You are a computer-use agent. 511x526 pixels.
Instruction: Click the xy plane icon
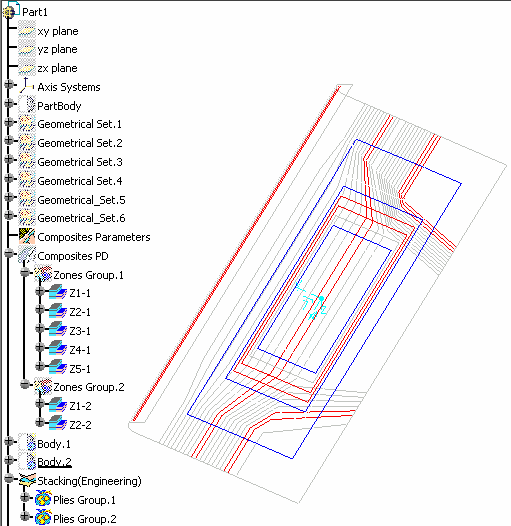click(27, 31)
